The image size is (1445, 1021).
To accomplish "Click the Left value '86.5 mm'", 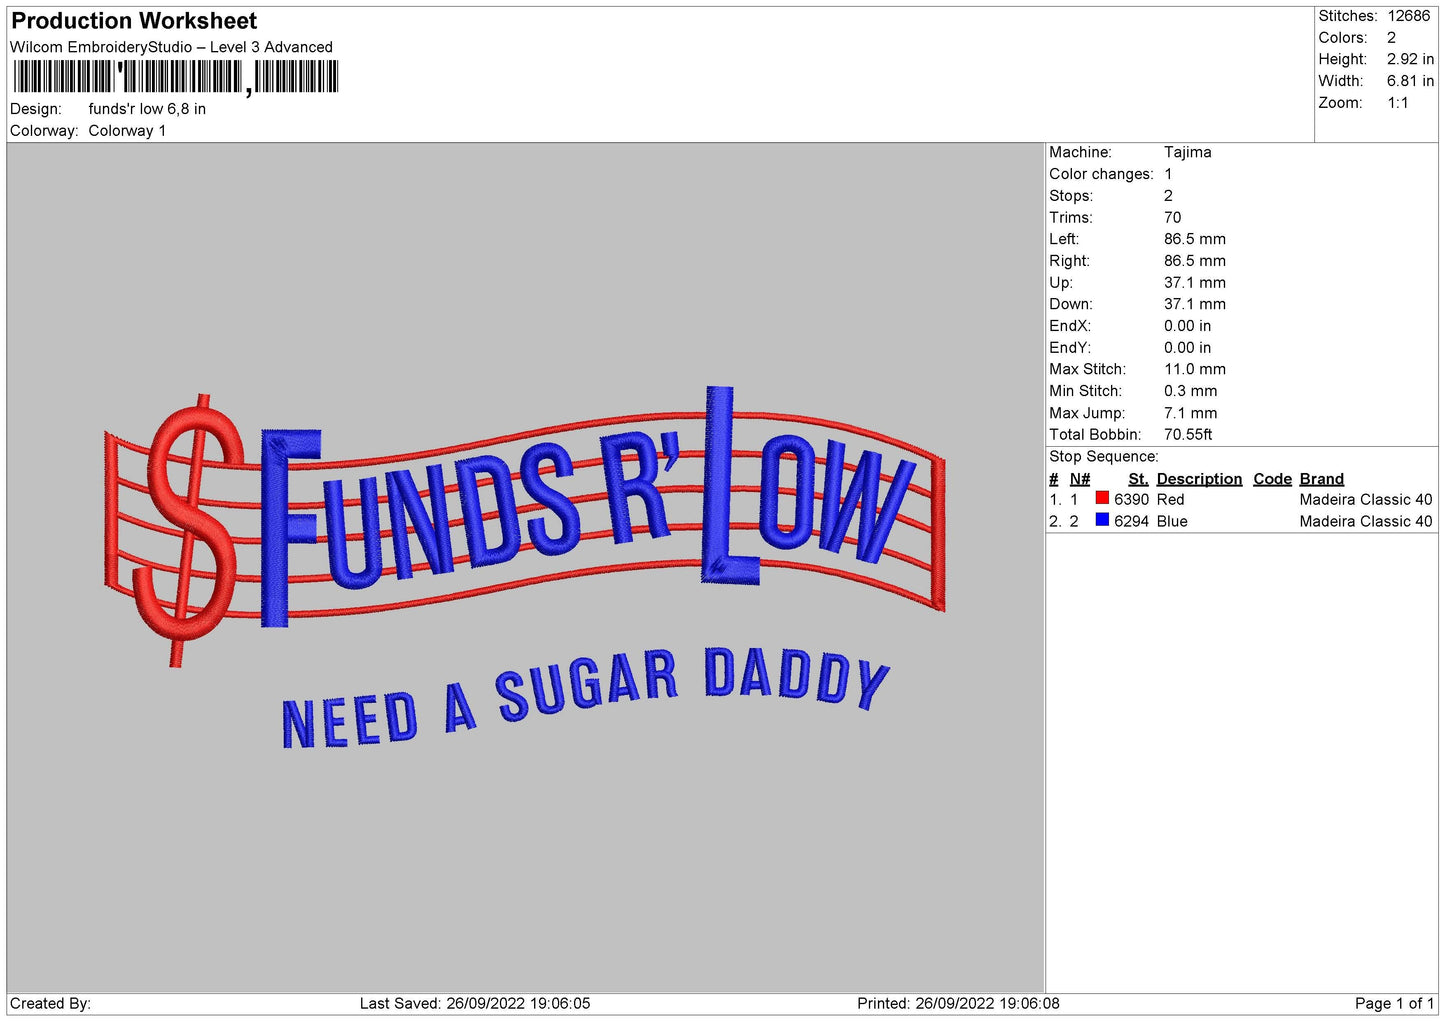I will pos(1195,239).
